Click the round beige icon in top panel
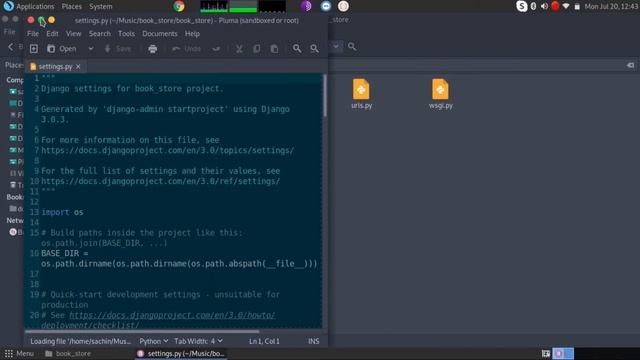Screen dimensions: 640x360 (x=343, y=6)
